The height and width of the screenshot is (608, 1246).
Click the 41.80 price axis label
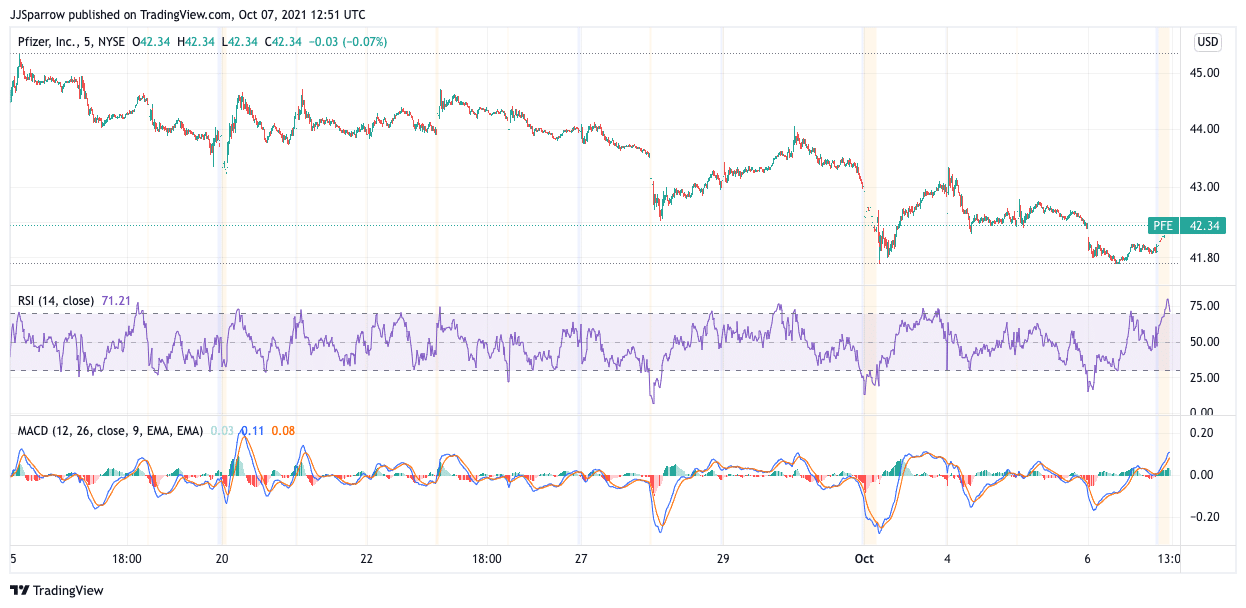click(x=1205, y=258)
